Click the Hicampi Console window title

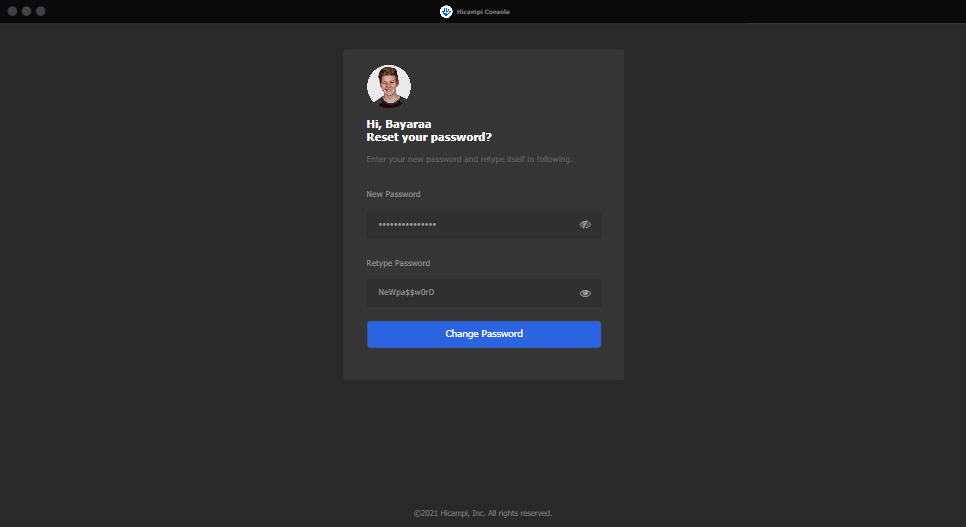click(483, 12)
